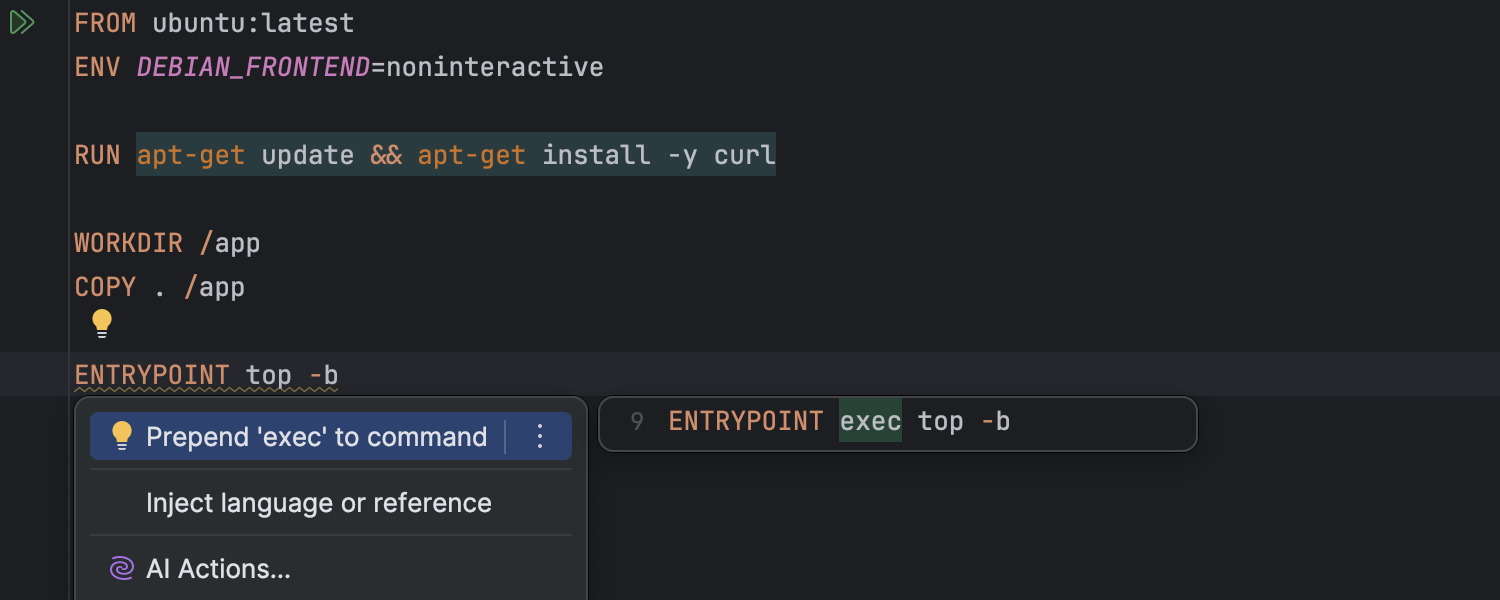The height and width of the screenshot is (600, 1500).
Task: Click the "noninteractive" value
Action: coord(495,67)
